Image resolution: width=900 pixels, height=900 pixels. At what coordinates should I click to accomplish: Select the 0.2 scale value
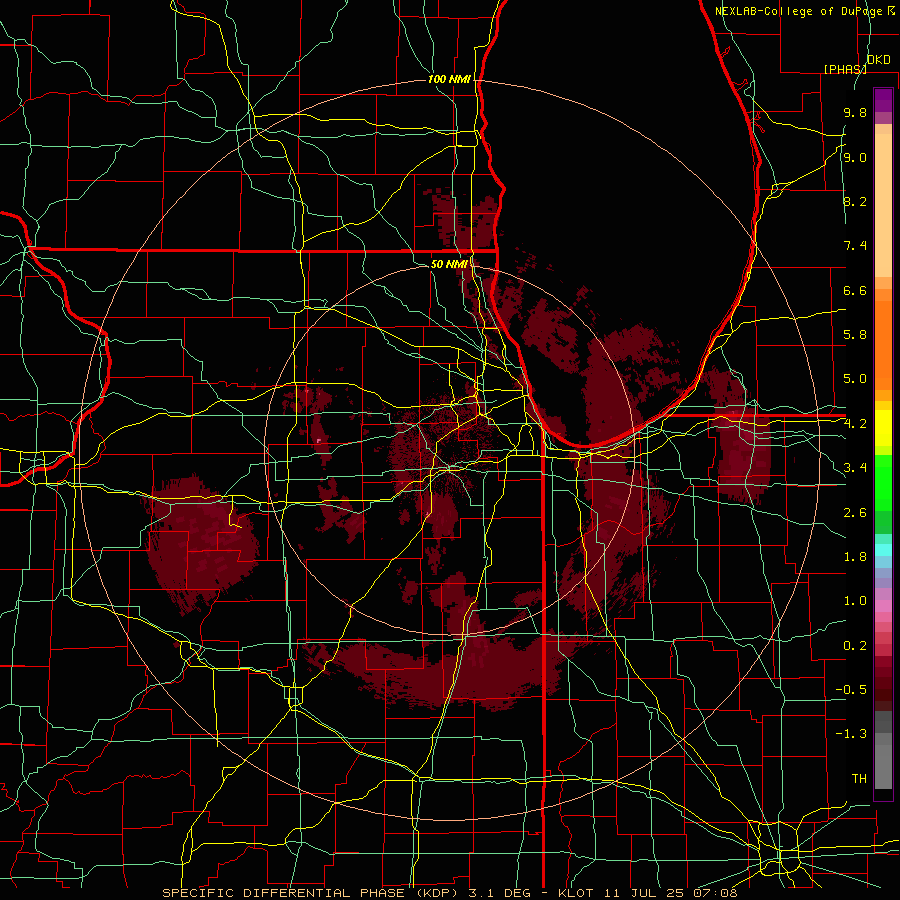[855, 646]
